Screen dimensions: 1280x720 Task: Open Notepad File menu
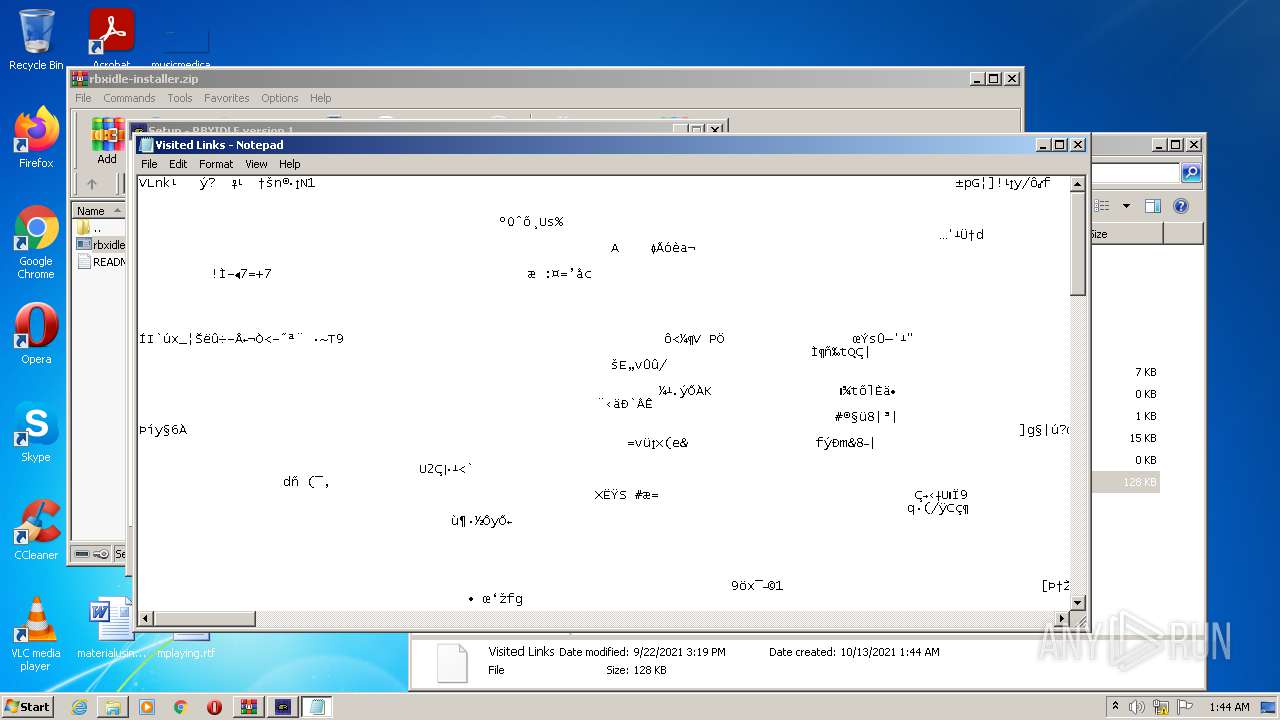(x=149, y=164)
